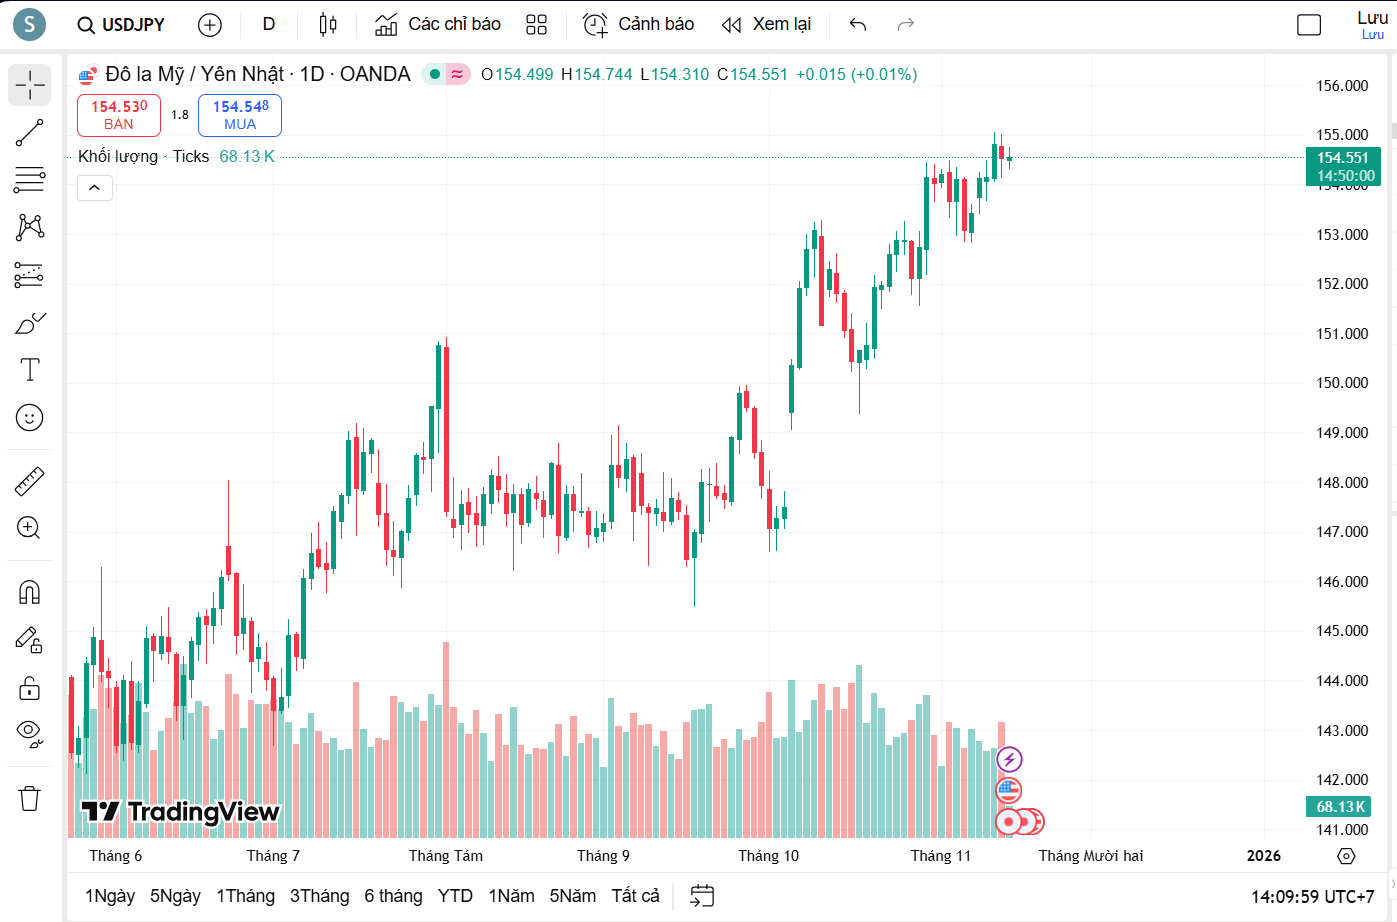Select the crosshair cursor tool
Screen dimensions: 1397x922
click(29, 85)
